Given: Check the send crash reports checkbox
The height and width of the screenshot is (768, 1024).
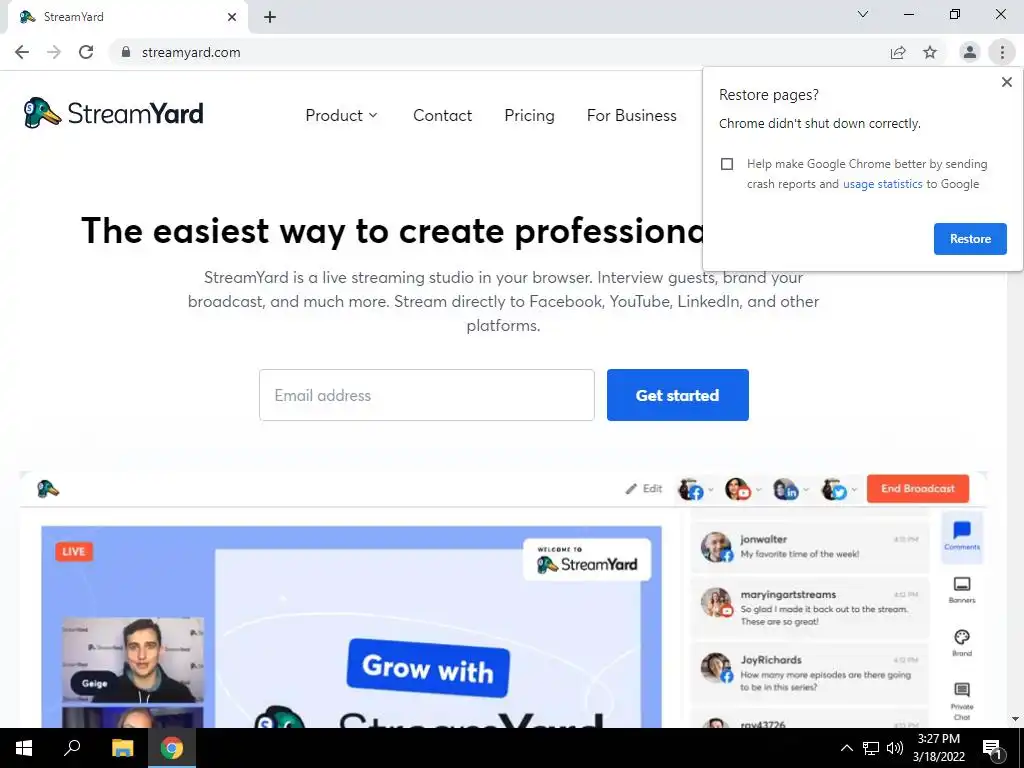Looking at the screenshot, I should tap(727, 164).
